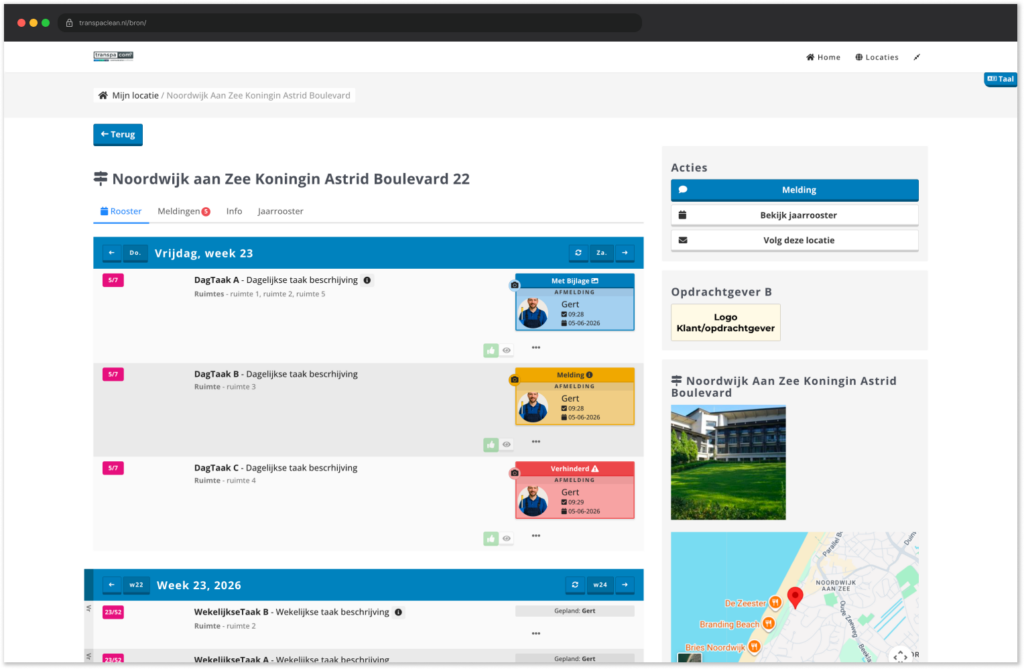This screenshot has width=1024, height=669.
Task: Refresh the Week 23 schedule
Action: coord(575,585)
